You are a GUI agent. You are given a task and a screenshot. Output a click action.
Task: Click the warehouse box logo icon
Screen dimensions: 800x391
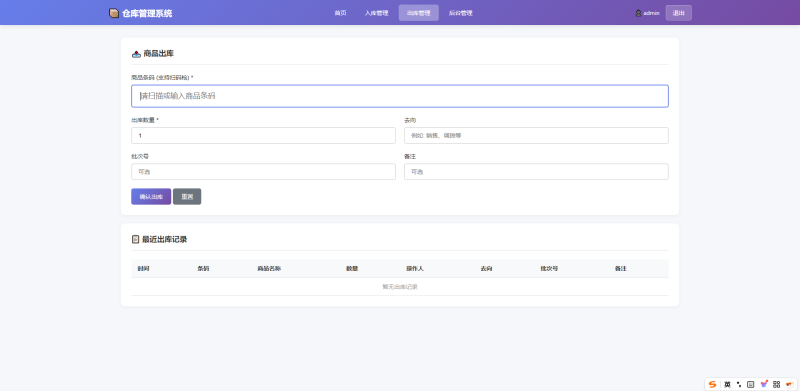(x=114, y=13)
